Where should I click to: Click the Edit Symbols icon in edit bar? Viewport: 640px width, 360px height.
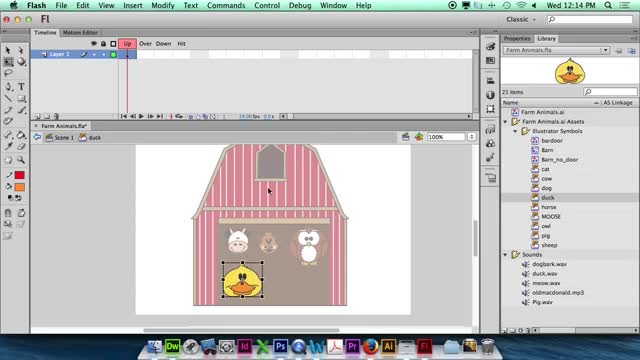[419, 137]
